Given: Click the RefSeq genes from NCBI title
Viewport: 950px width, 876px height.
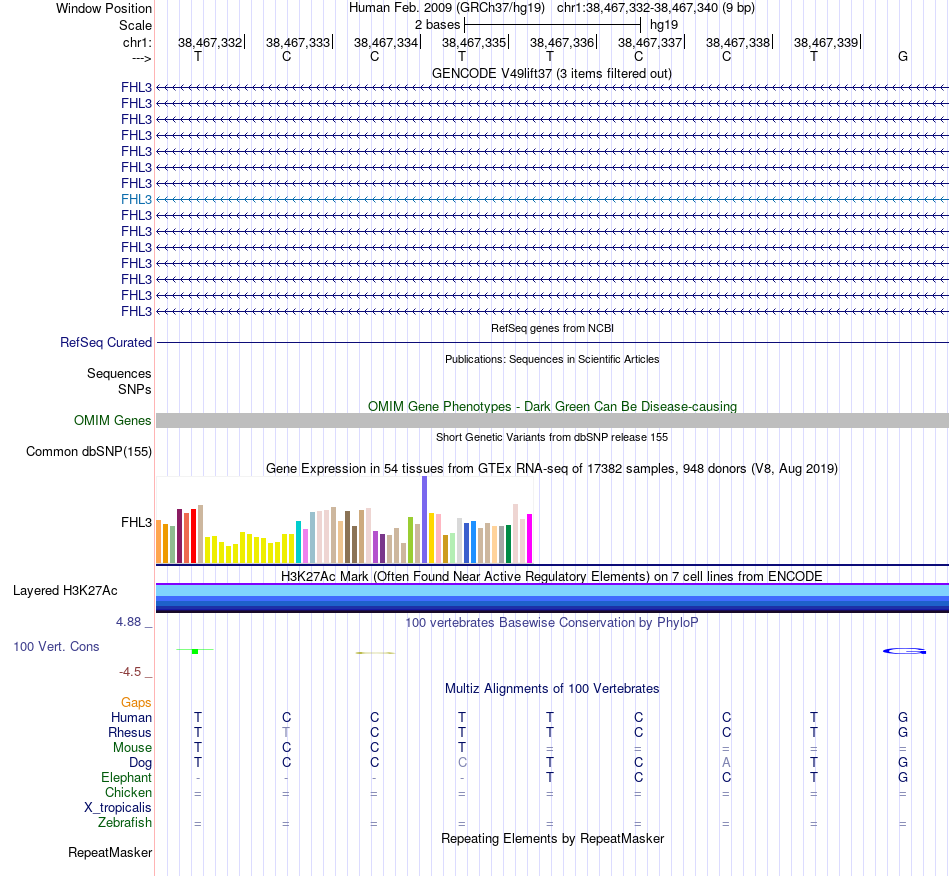Looking at the screenshot, I should pos(552,328).
